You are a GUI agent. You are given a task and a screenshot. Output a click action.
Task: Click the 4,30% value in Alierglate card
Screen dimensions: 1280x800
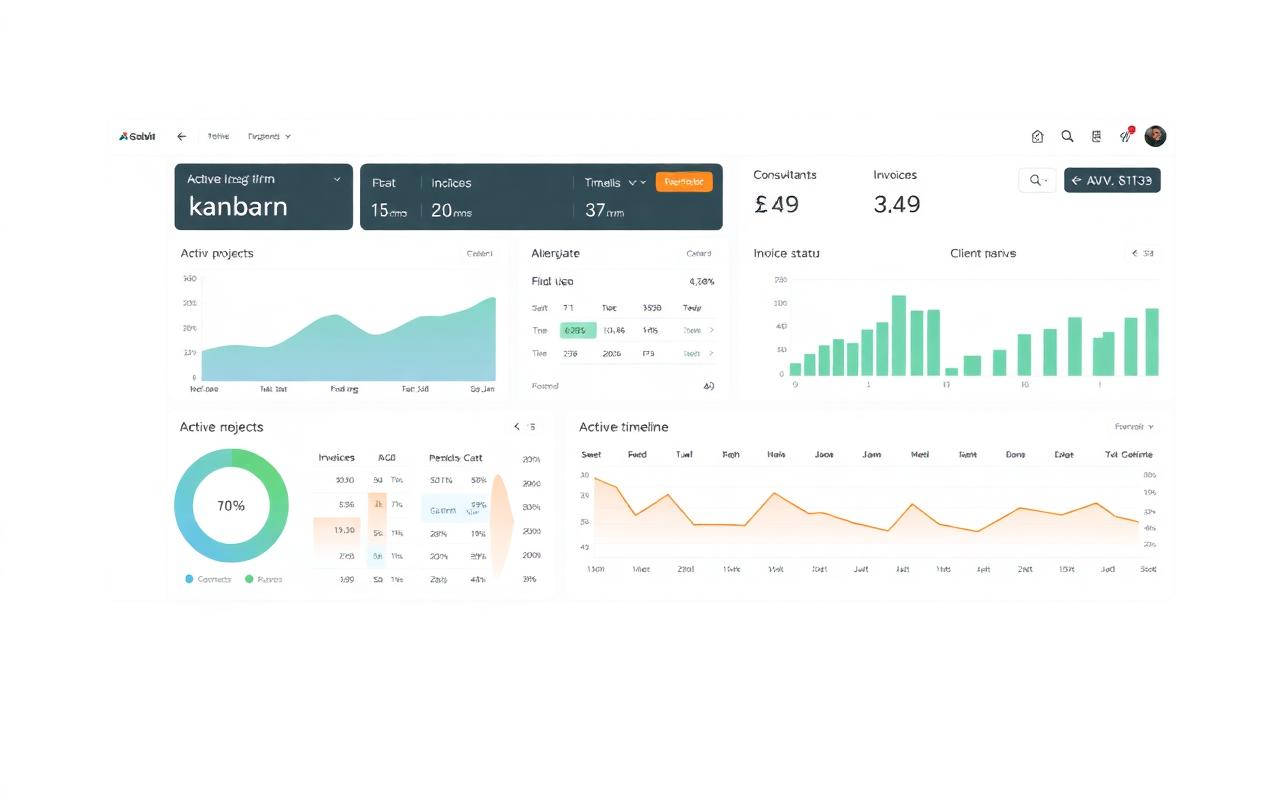702,282
